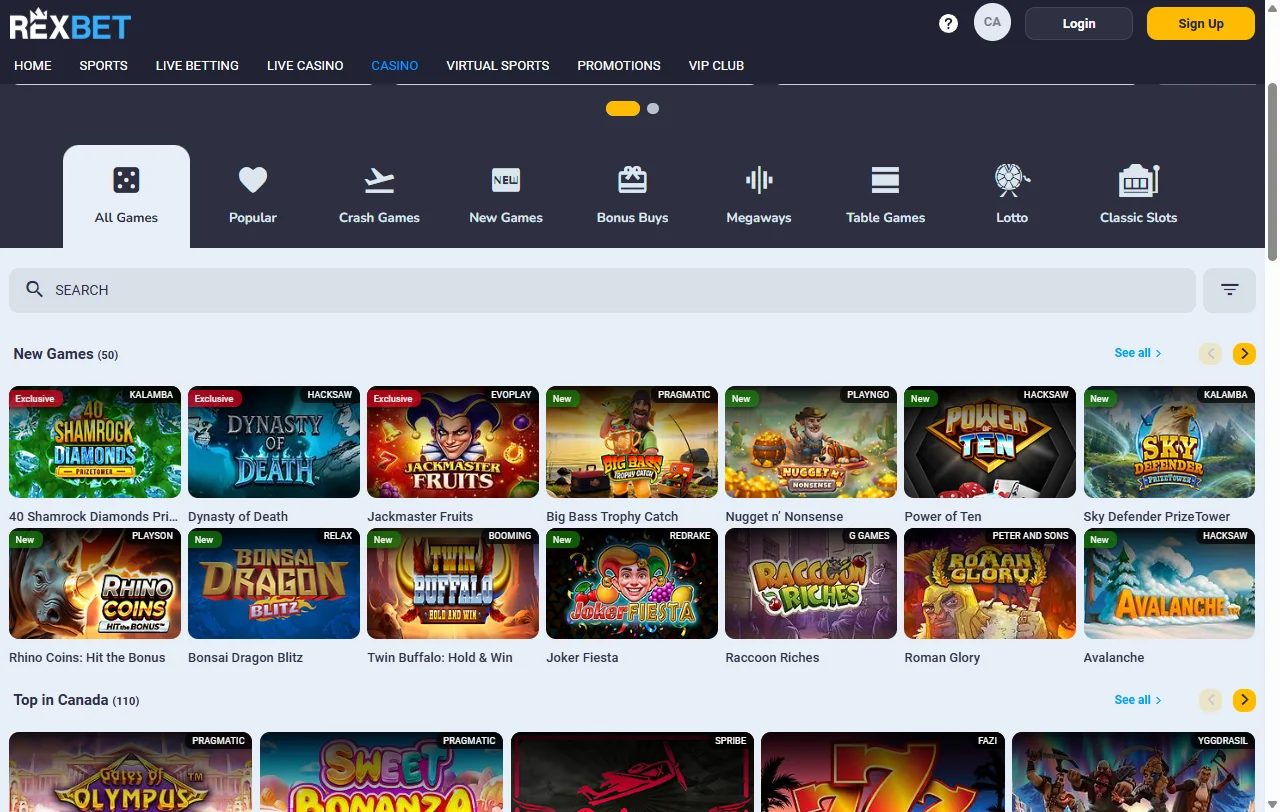Image resolution: width=1280 pixels, height=812 pixels.
Task: Go to next New Games page arrow
Action: coord(1244,354)
